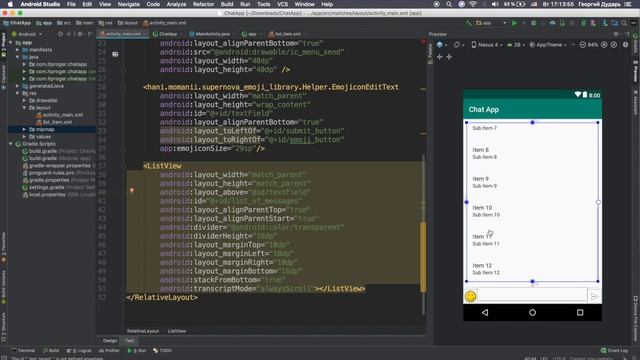Expand the mipmap folder
Screen dimensions: 640x360
coord(24,129)
